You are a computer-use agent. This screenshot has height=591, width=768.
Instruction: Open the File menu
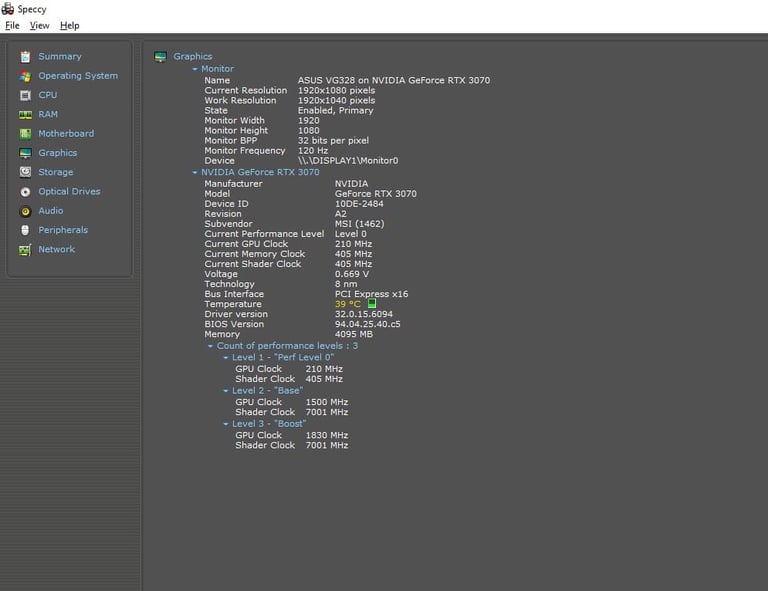(x=12, y=25)
